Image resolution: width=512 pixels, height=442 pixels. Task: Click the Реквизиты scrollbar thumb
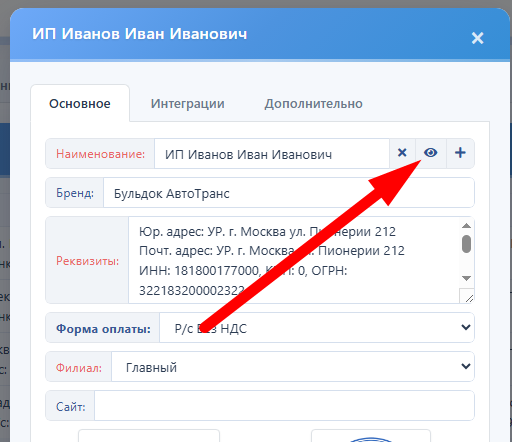466,244
